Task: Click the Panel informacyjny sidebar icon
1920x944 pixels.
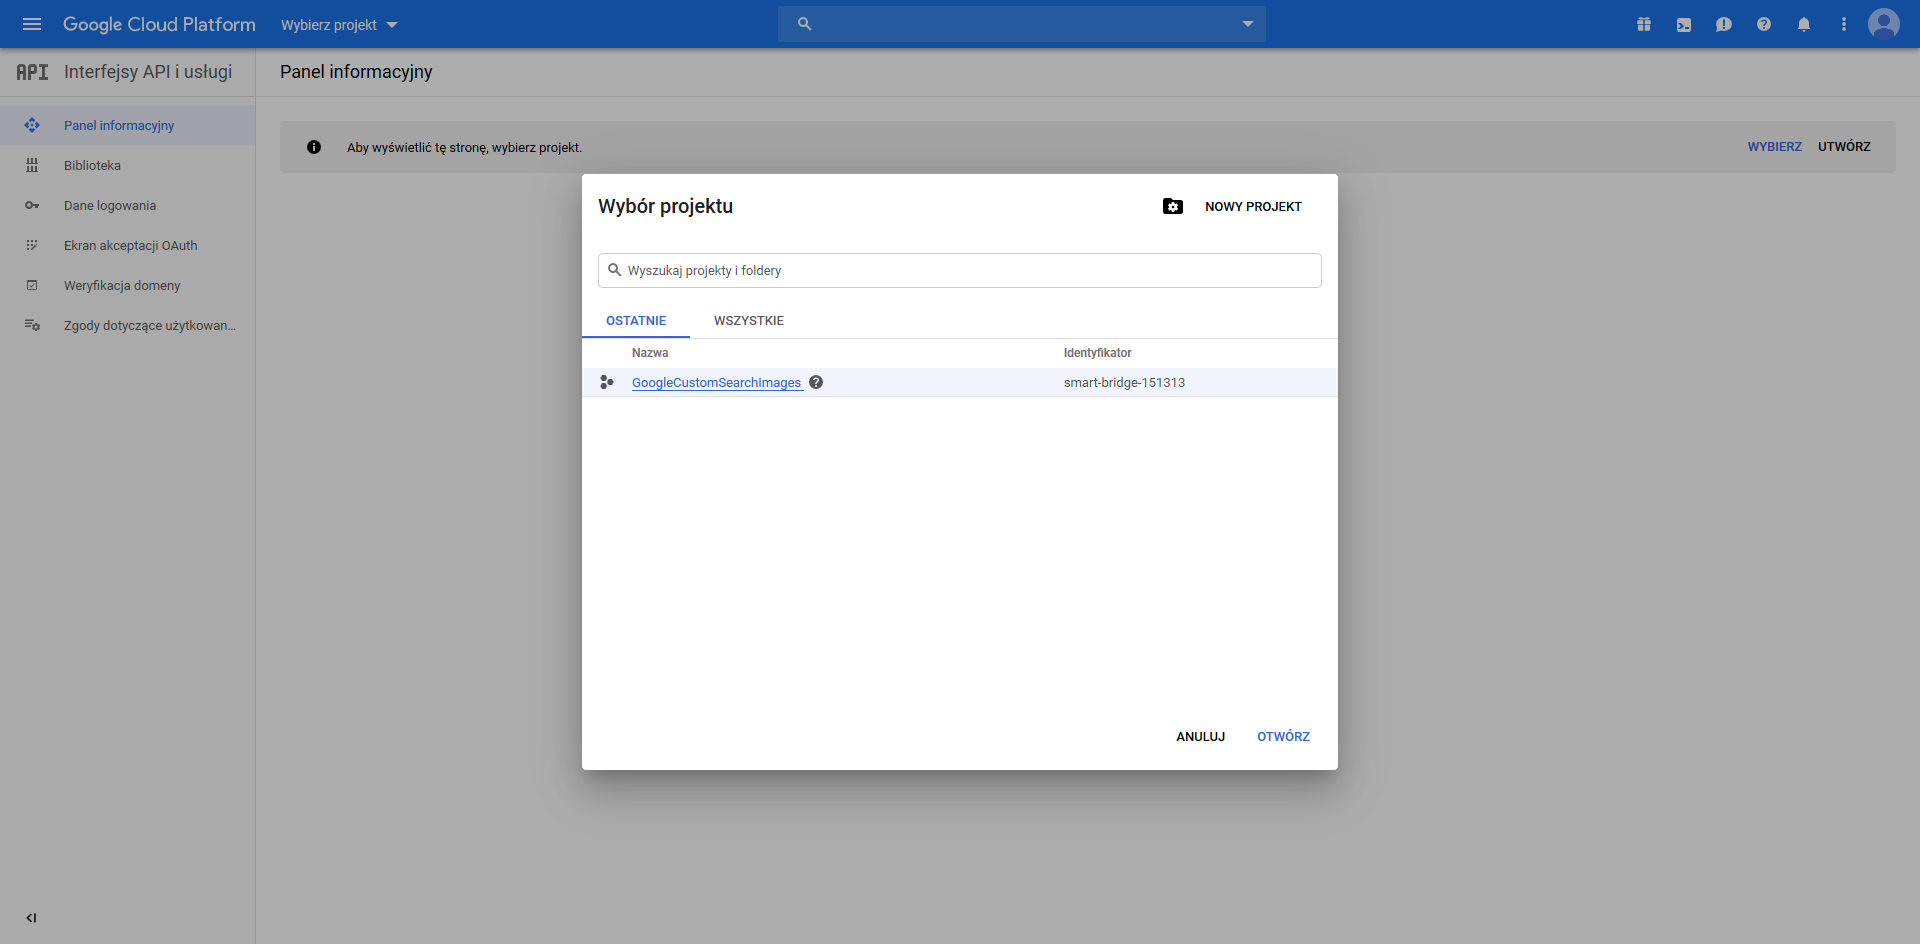Action: pos(32,125)
